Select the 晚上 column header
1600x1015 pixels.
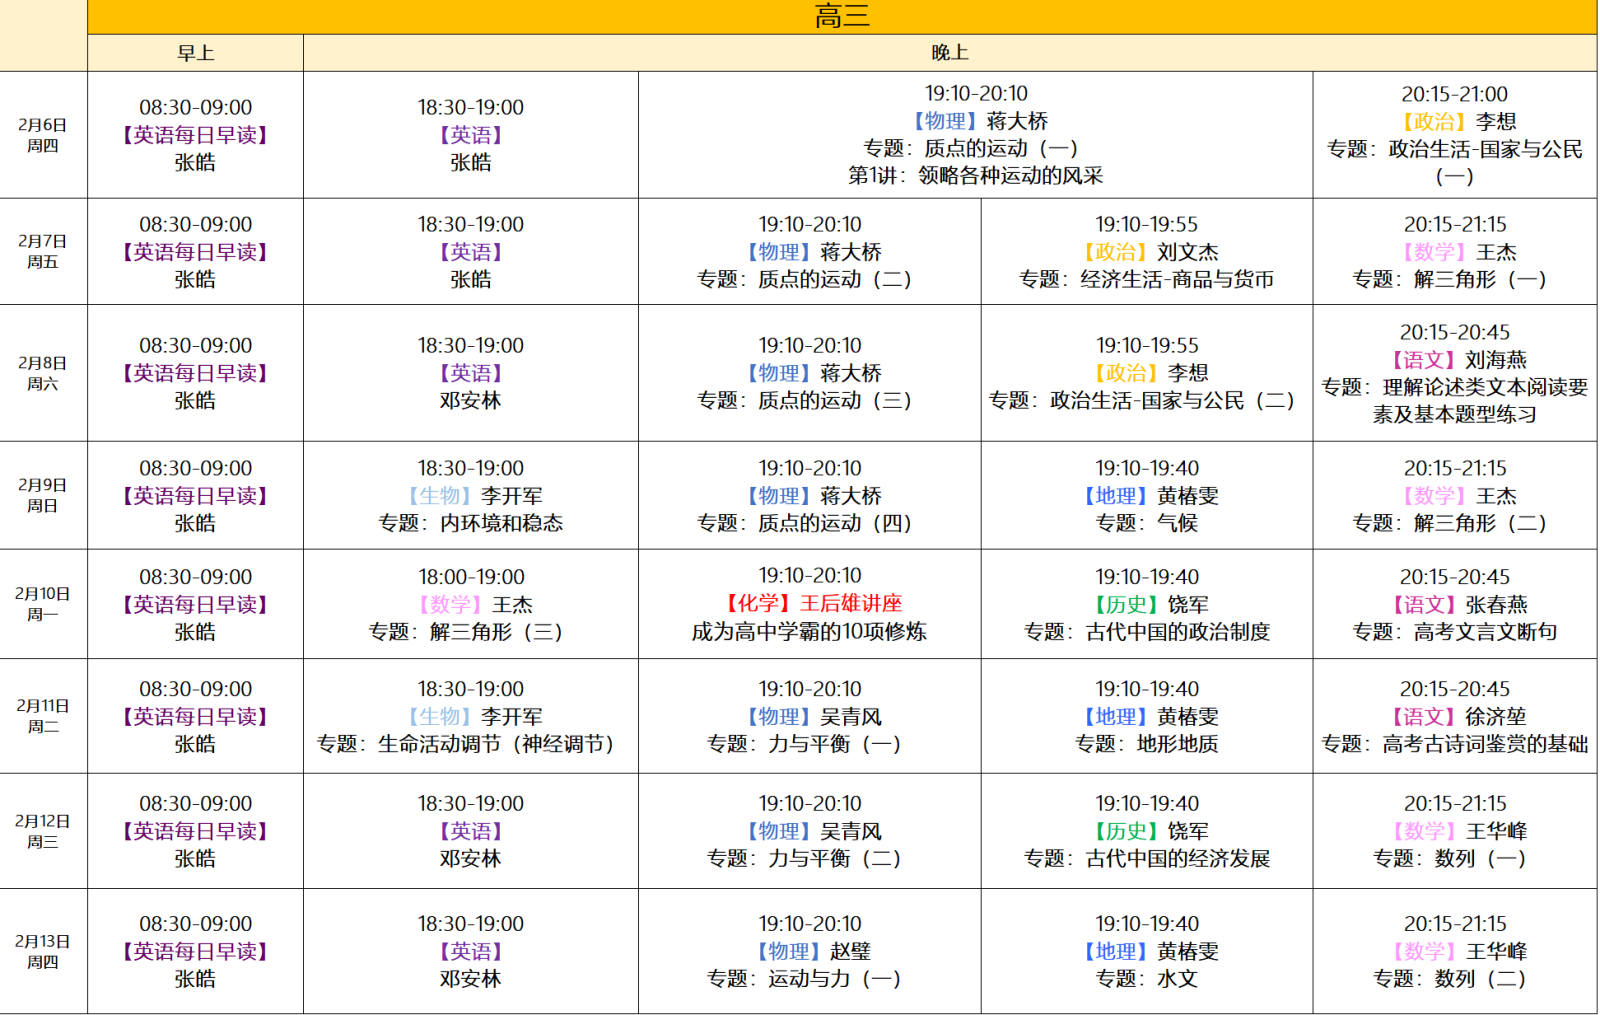949,53
